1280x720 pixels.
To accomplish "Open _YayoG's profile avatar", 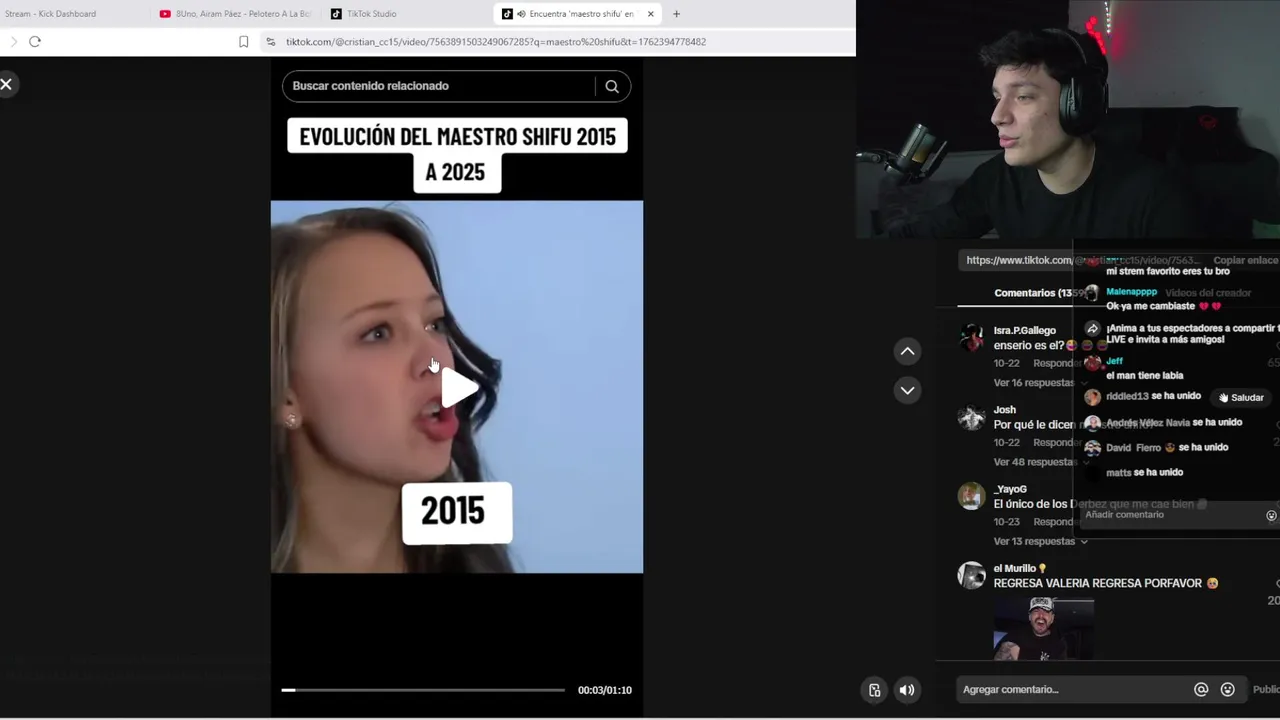I will pos(971,496).
